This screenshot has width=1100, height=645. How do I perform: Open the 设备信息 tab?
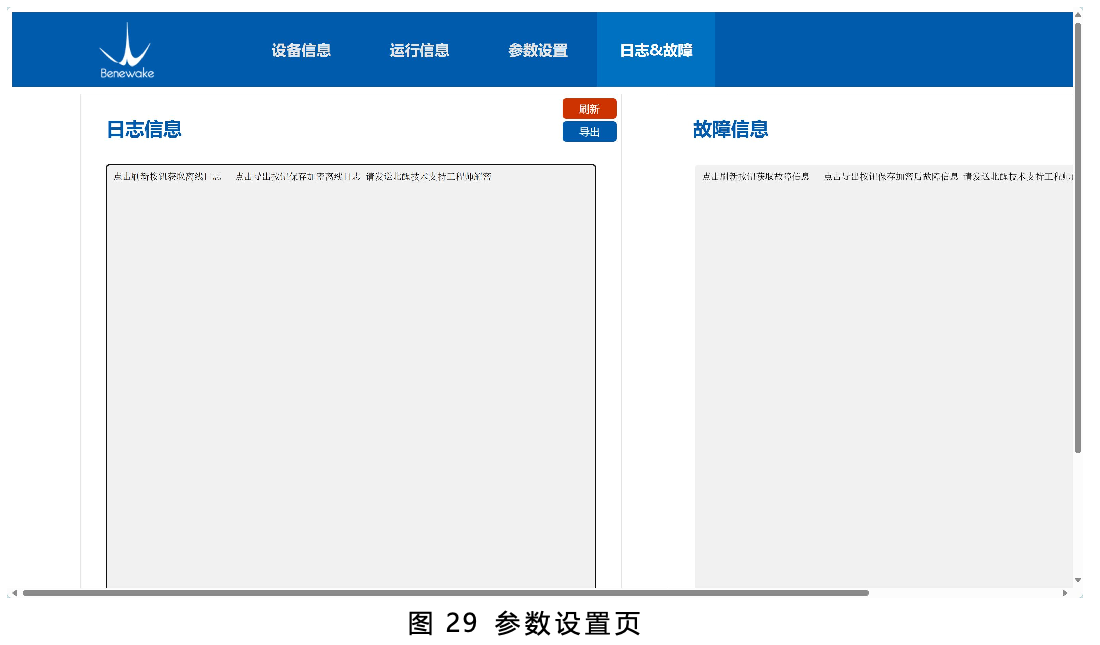click(301, 51)
